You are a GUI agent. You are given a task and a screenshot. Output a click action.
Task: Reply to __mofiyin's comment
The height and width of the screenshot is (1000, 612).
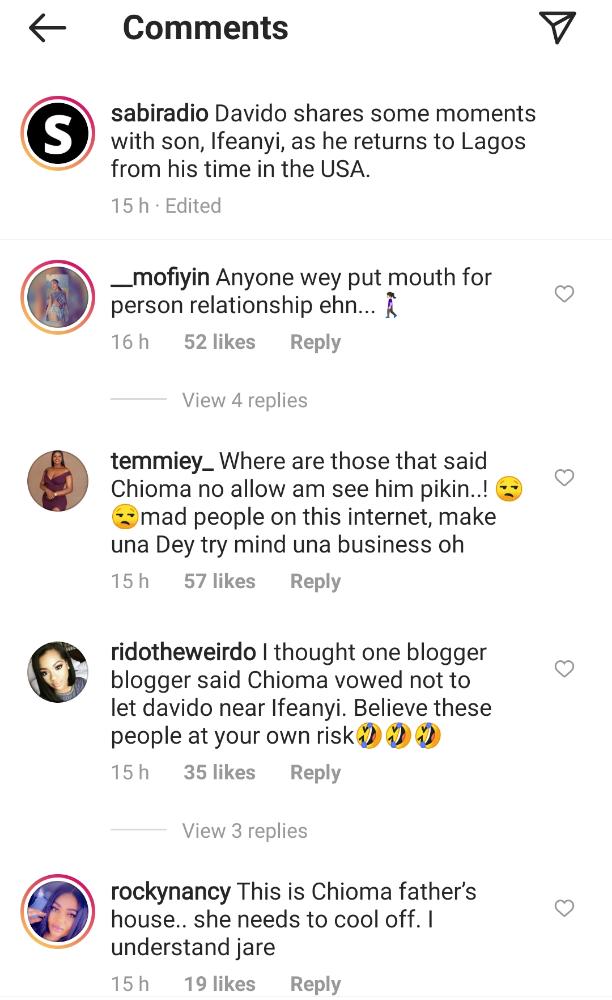[x=315, y=342]
